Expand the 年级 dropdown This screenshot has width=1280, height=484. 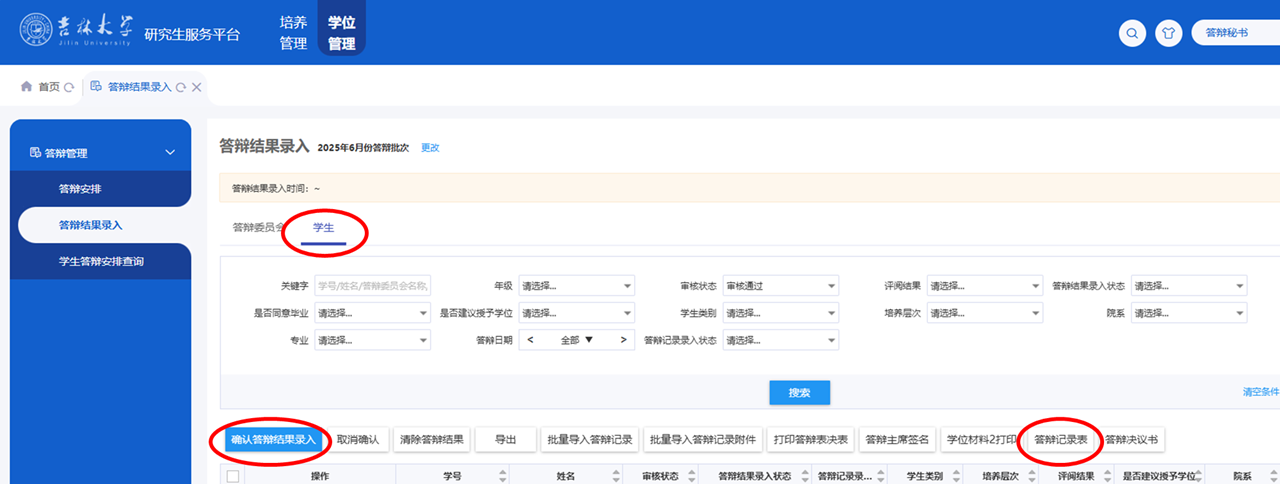coord(576,286)
